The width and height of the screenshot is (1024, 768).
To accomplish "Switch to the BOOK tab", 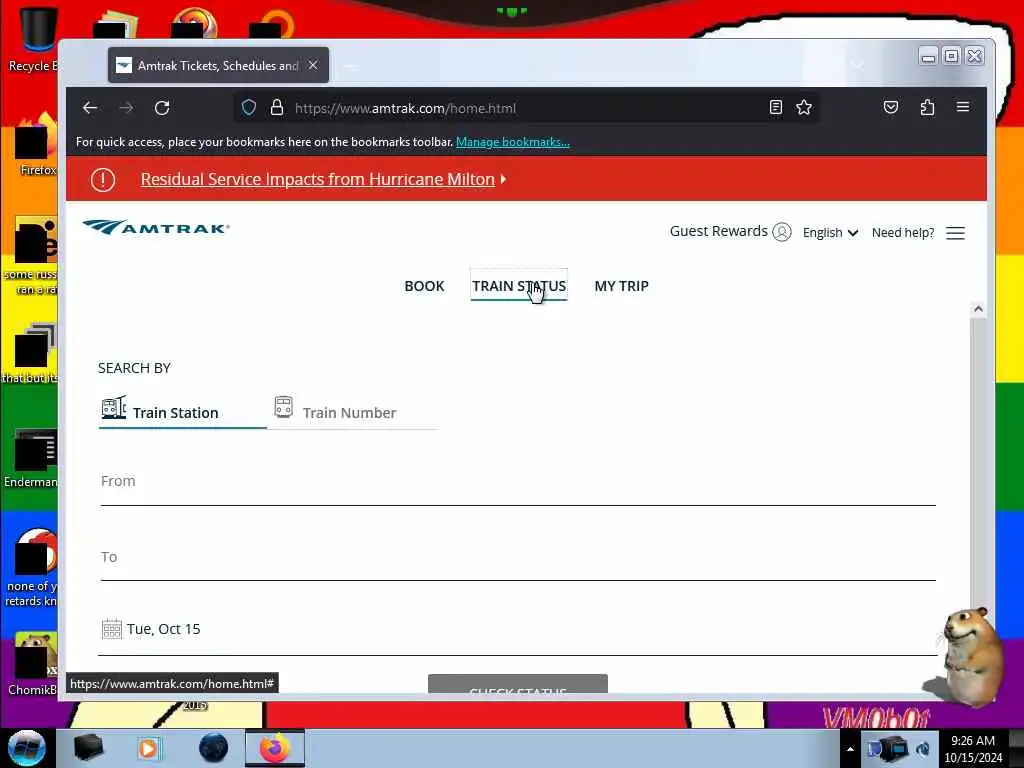I will click(x=424, y=286).
